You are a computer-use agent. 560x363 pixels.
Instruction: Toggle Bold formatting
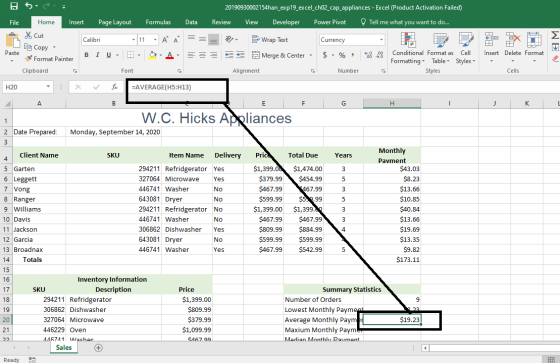click(x=86, y=55)
